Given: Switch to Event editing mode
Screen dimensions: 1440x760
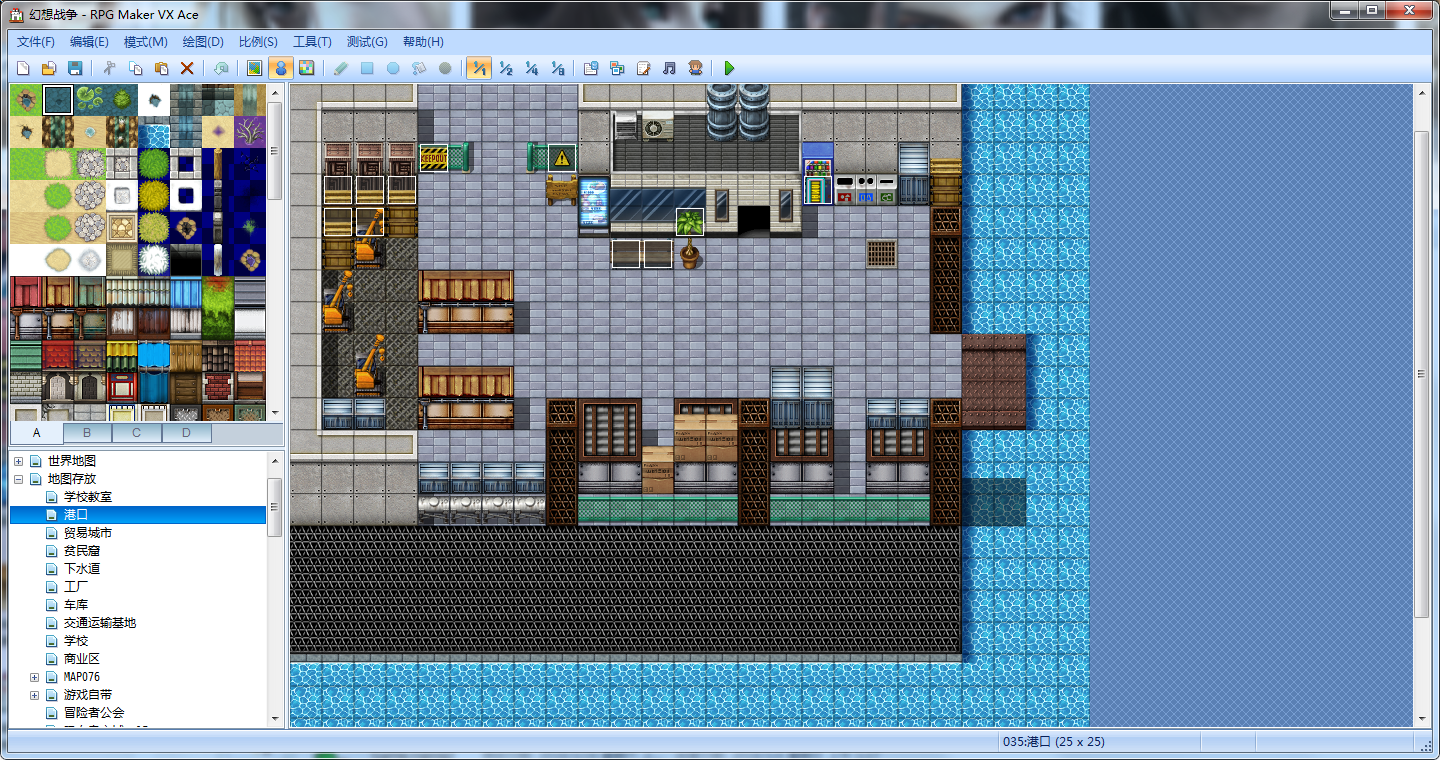Looking at the screenshot, I should click(281, 68).
